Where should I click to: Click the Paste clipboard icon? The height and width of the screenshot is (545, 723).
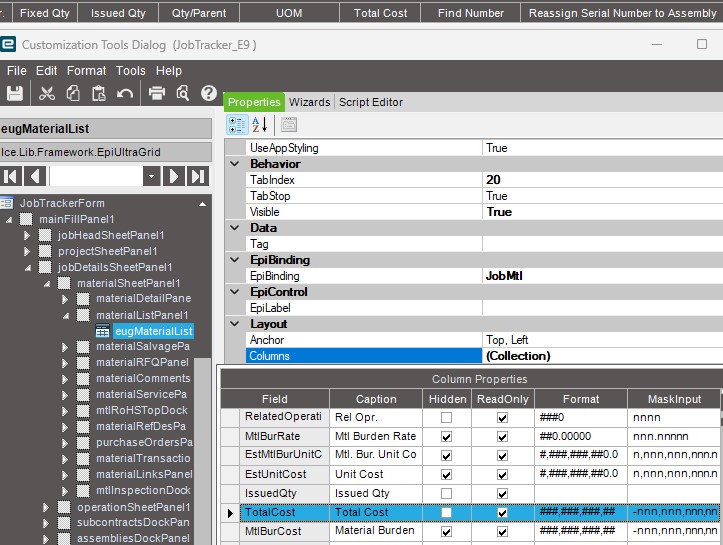[x=98, y=93]
